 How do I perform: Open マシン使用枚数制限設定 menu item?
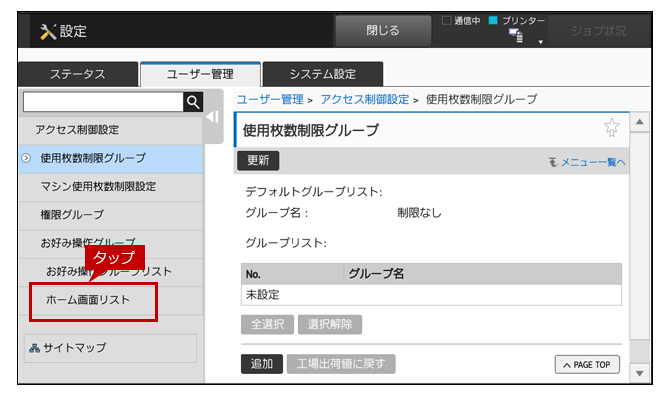pos(111,187)
